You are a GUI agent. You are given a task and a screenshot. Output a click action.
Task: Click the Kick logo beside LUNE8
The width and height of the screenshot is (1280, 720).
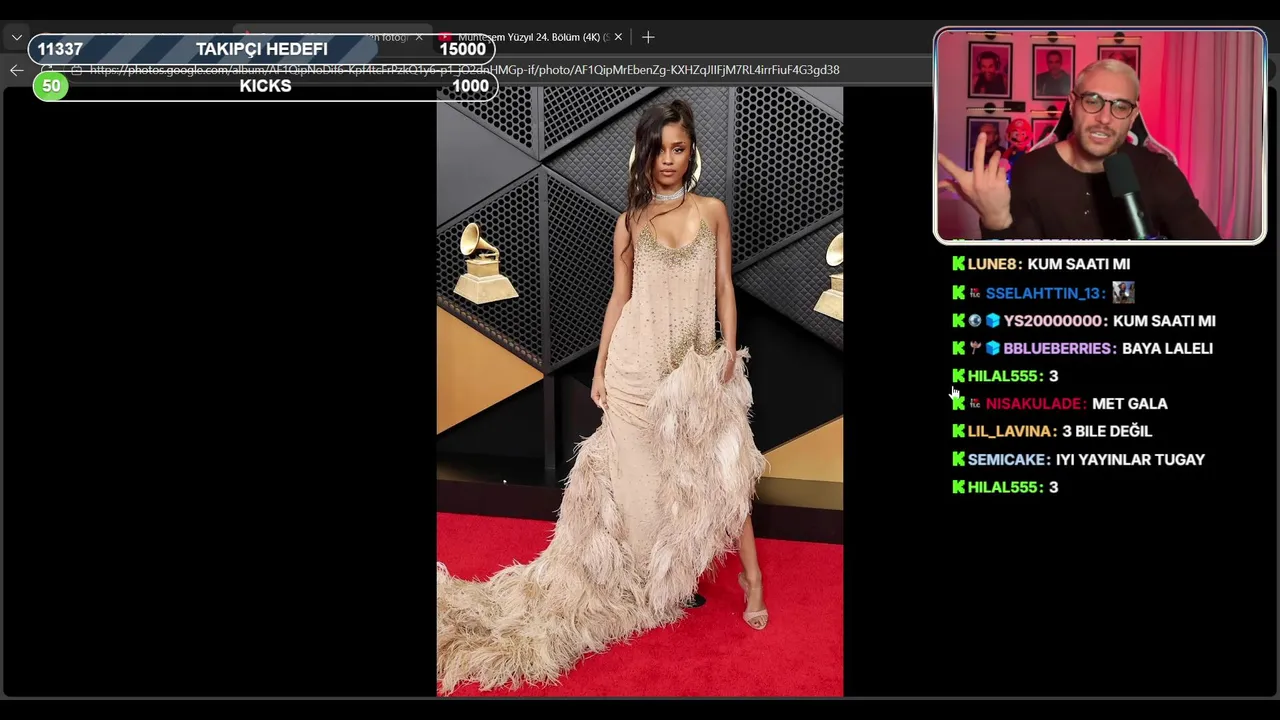[959, 264]
